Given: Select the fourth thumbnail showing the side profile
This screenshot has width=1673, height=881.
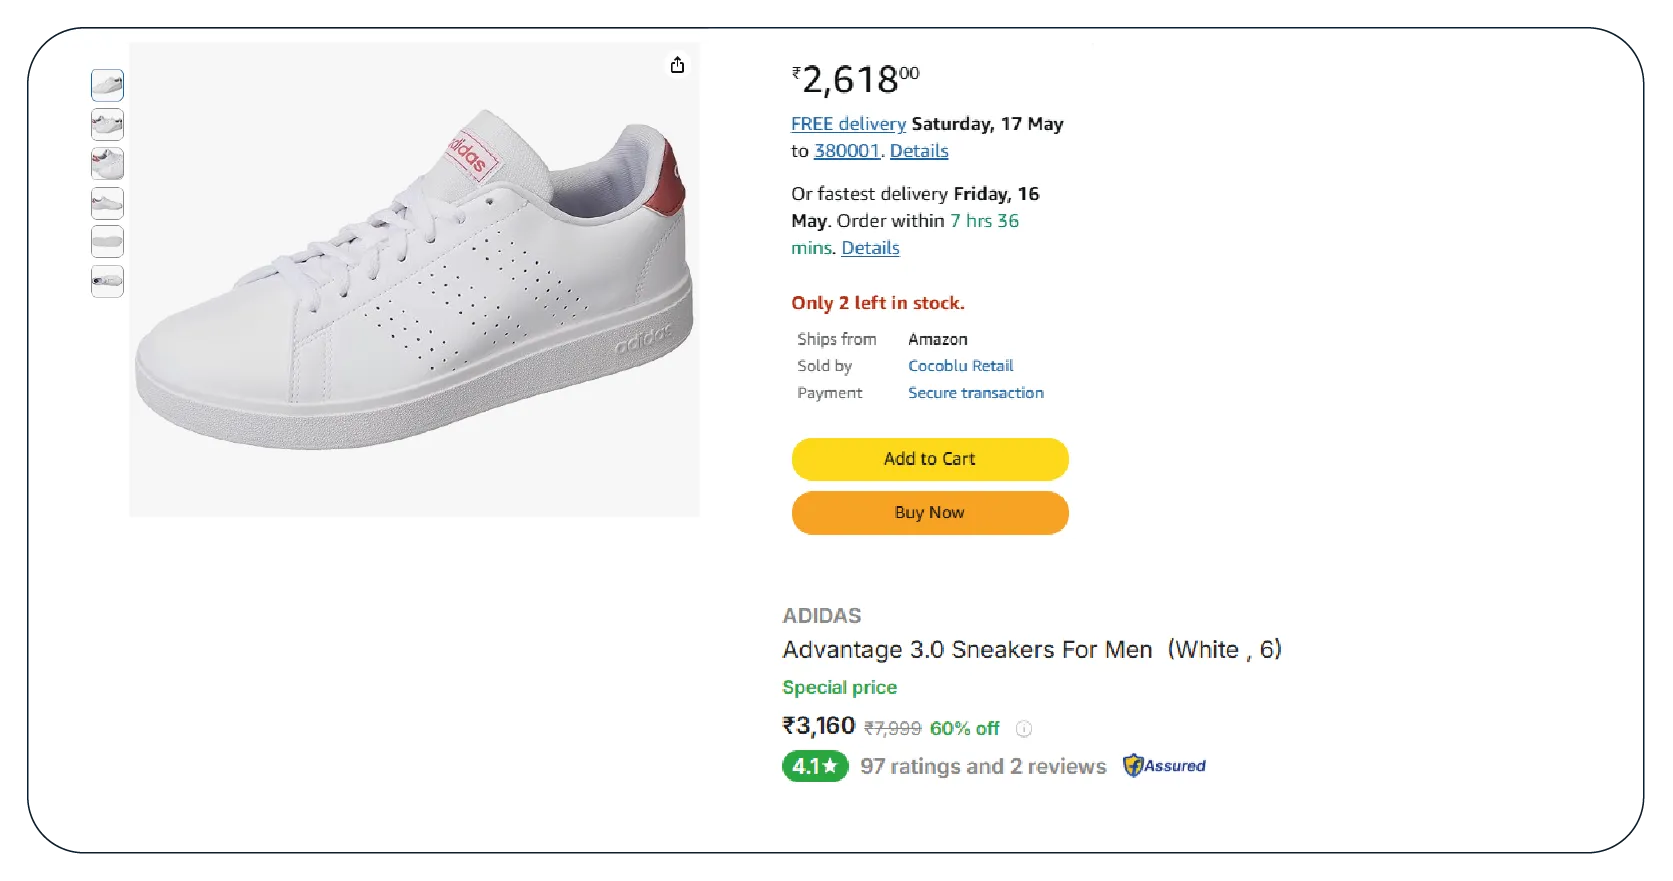Looking at the screenshot, I should tap(107, 203).
